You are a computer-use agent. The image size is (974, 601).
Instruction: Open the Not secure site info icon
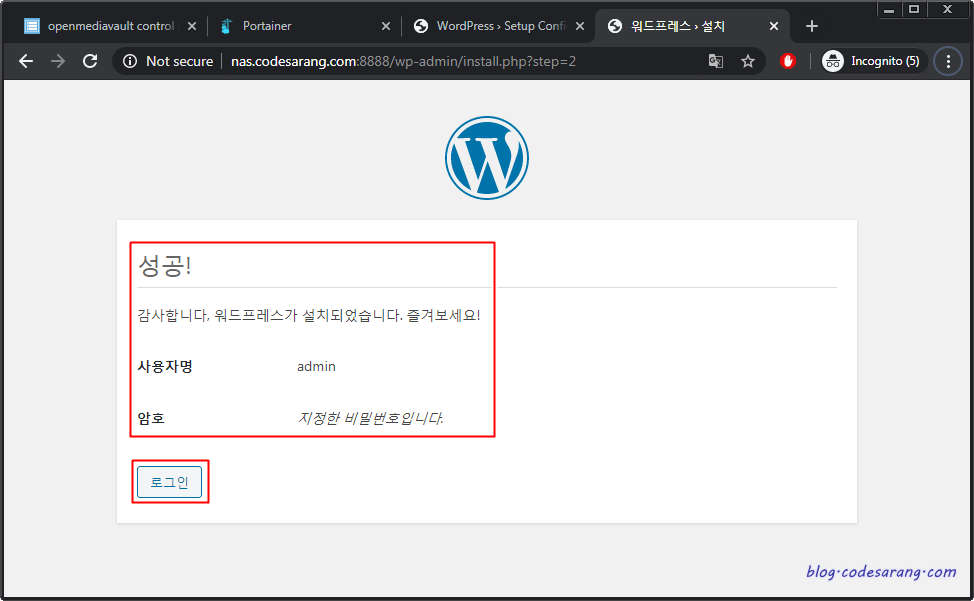130,61
